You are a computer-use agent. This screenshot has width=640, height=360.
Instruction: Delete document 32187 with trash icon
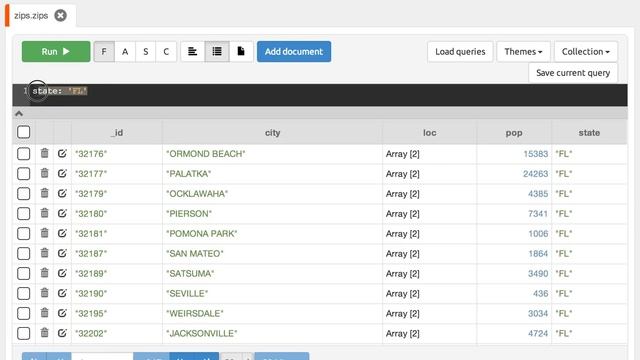tap(44, 253)
